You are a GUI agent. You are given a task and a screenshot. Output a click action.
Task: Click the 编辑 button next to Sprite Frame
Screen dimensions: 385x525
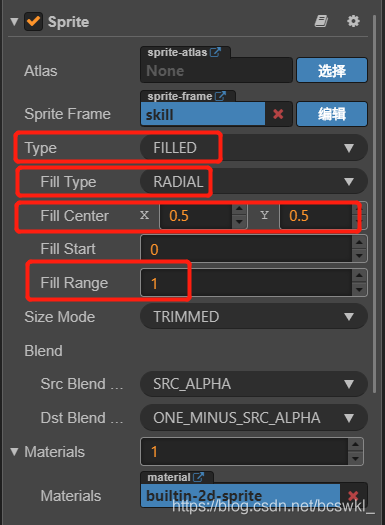(x=332, y=114)
